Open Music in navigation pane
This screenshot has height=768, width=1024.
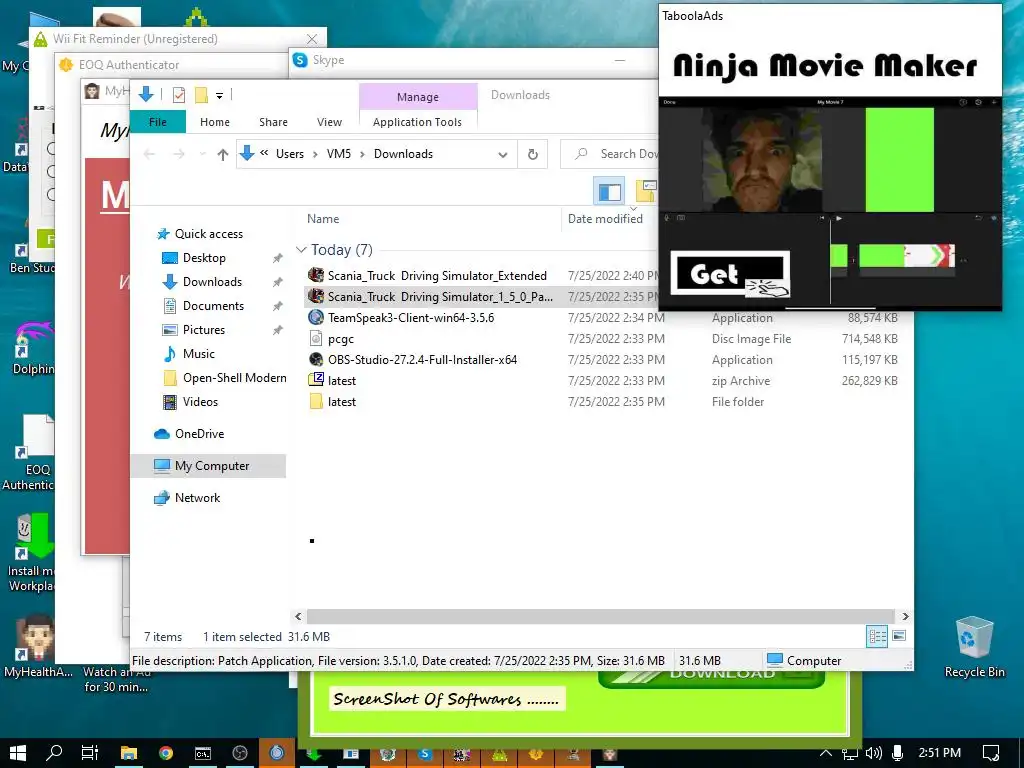[199, 354]
